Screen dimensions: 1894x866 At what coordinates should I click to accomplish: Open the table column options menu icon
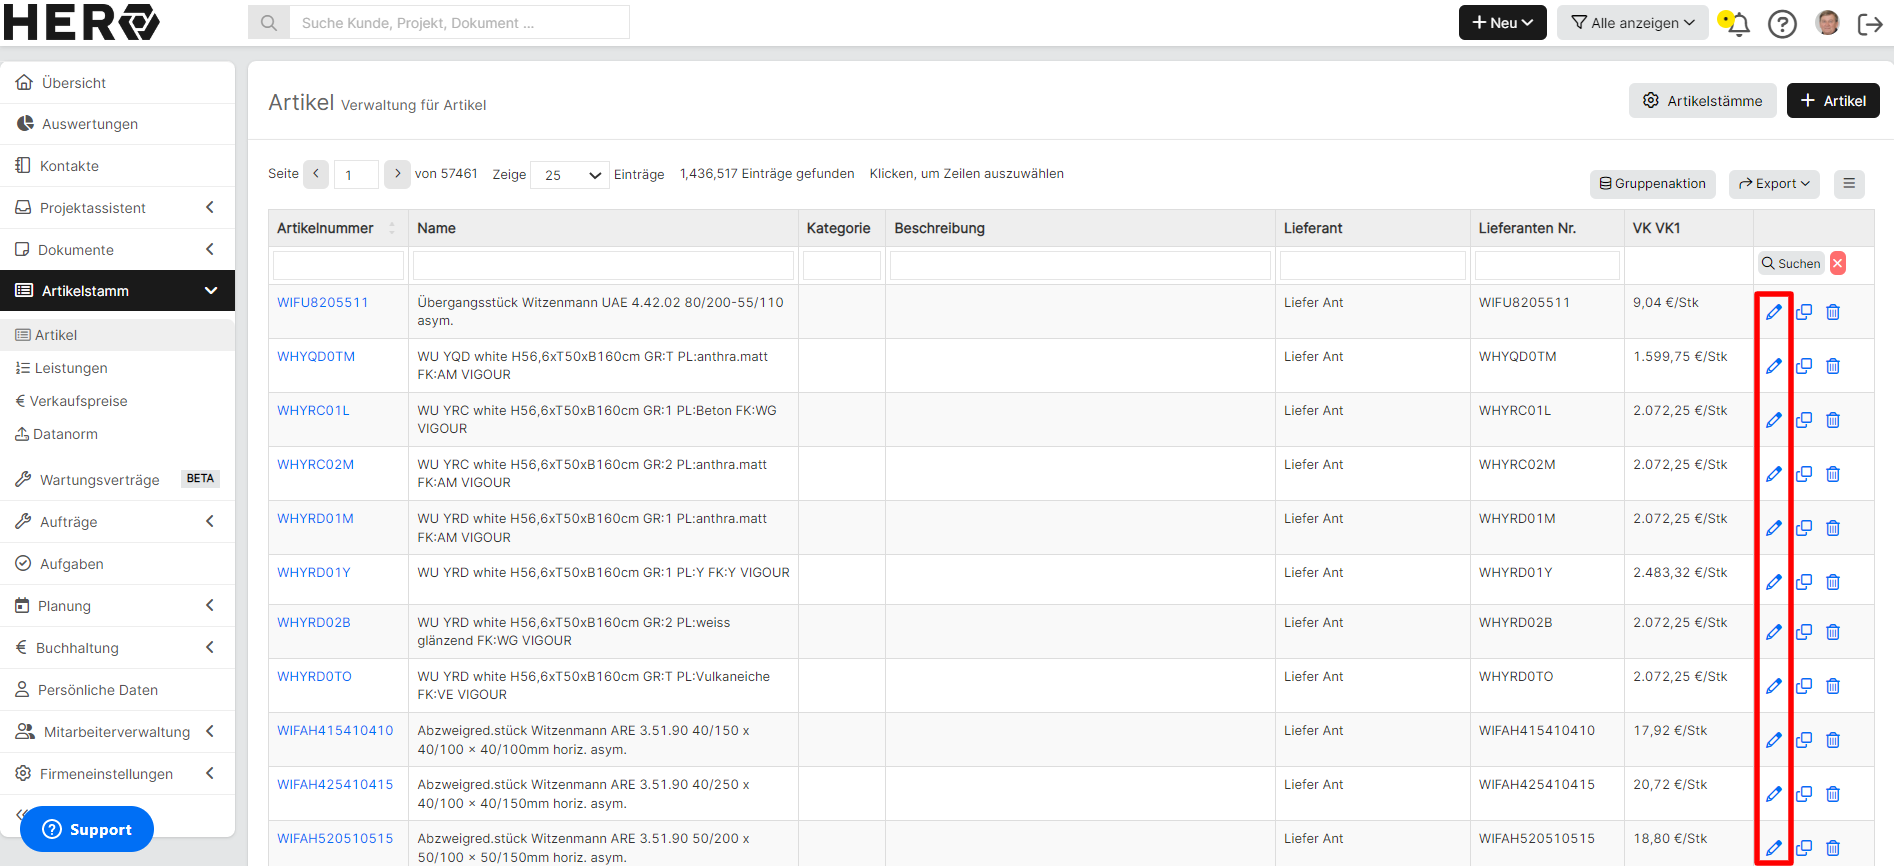1849,183
